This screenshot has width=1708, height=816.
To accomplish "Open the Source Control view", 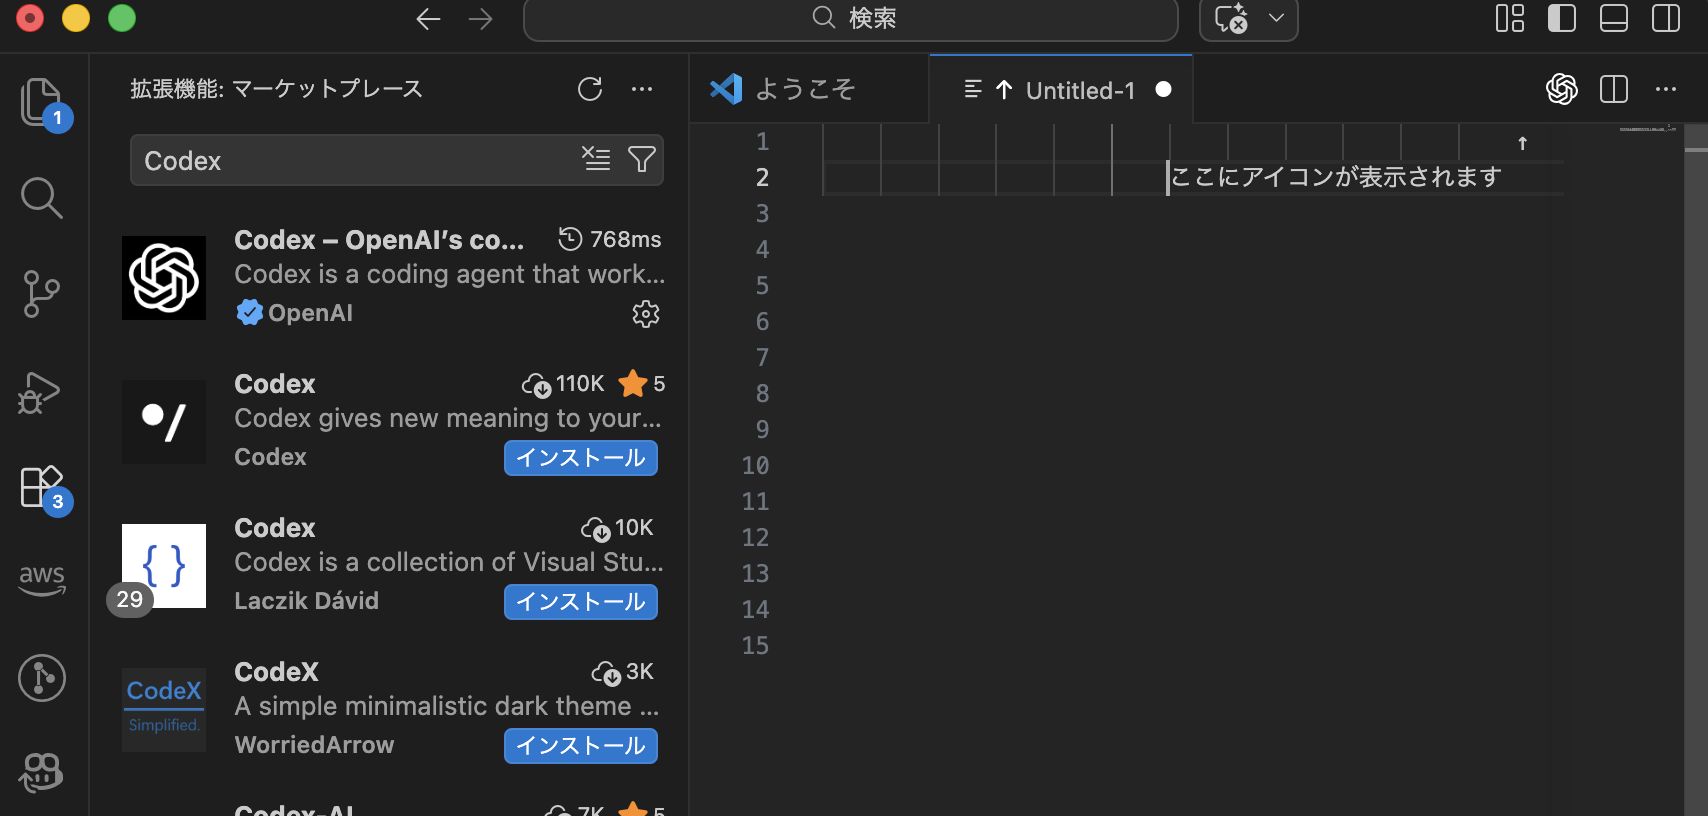I will pos(41,294).
